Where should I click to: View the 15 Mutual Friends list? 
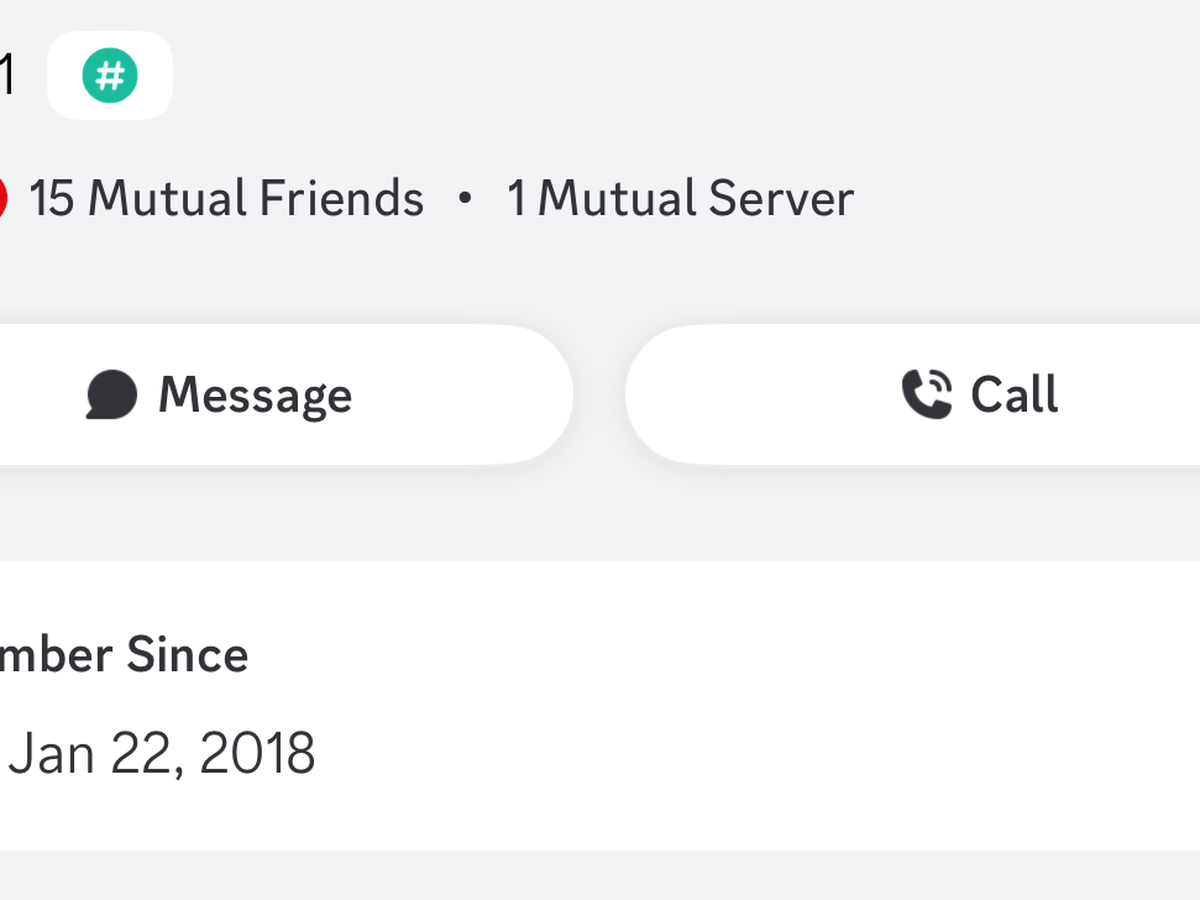click(x=226, y=198)
